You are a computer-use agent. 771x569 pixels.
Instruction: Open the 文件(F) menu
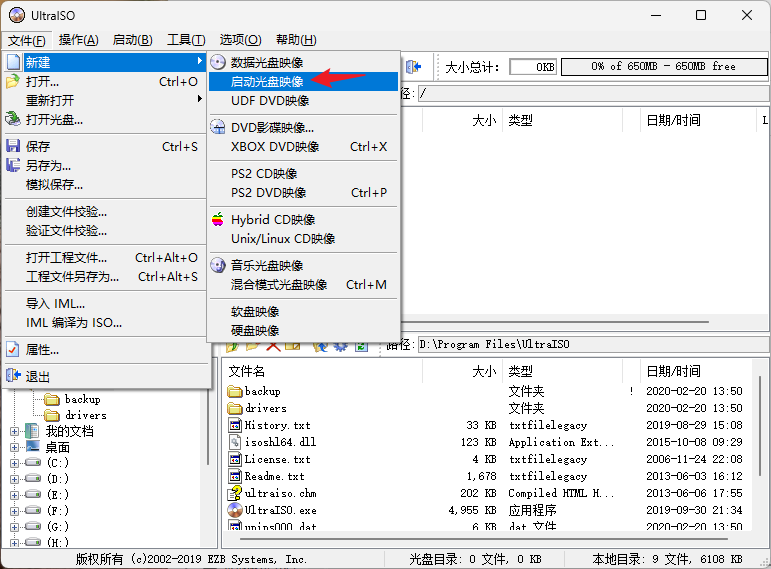pyautogui.click(x=27, y=40)
